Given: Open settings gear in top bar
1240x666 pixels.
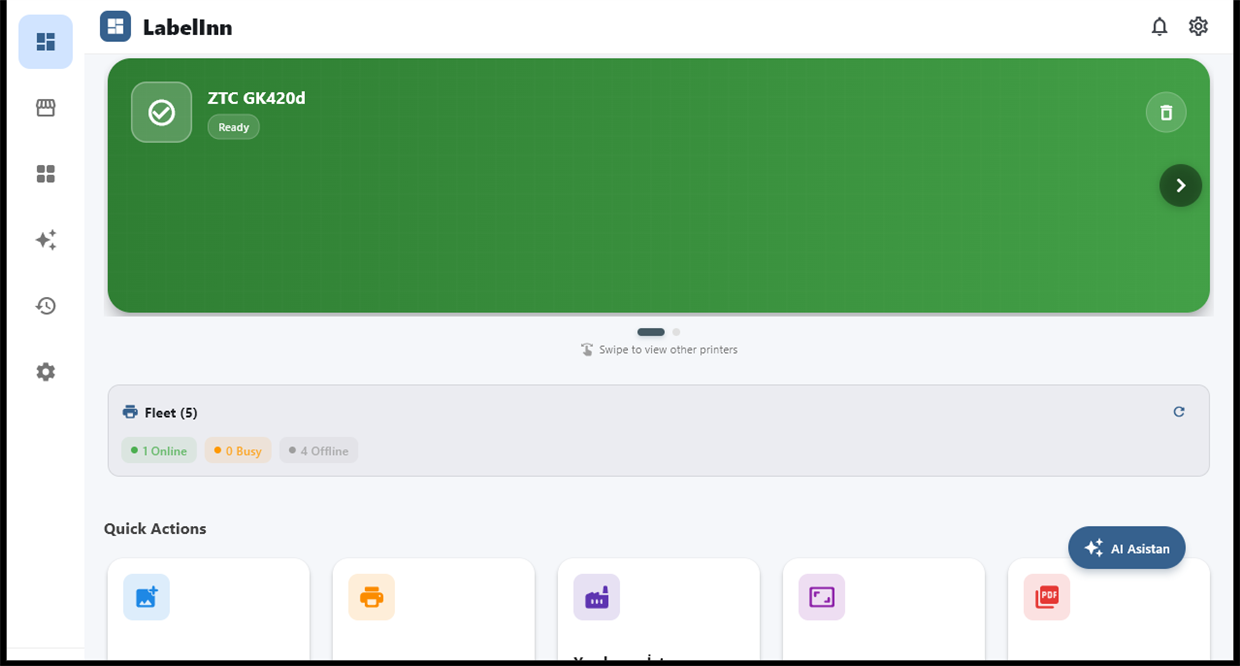Looking at the screenshot, I should pyautogui.click(x=1198, y=27).
